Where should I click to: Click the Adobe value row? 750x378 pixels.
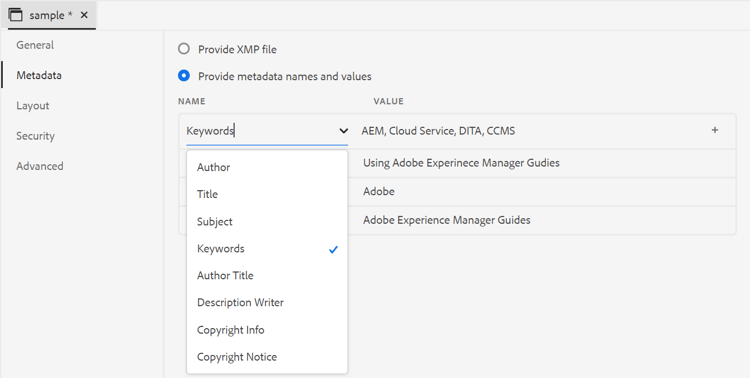tap(379, 191)
